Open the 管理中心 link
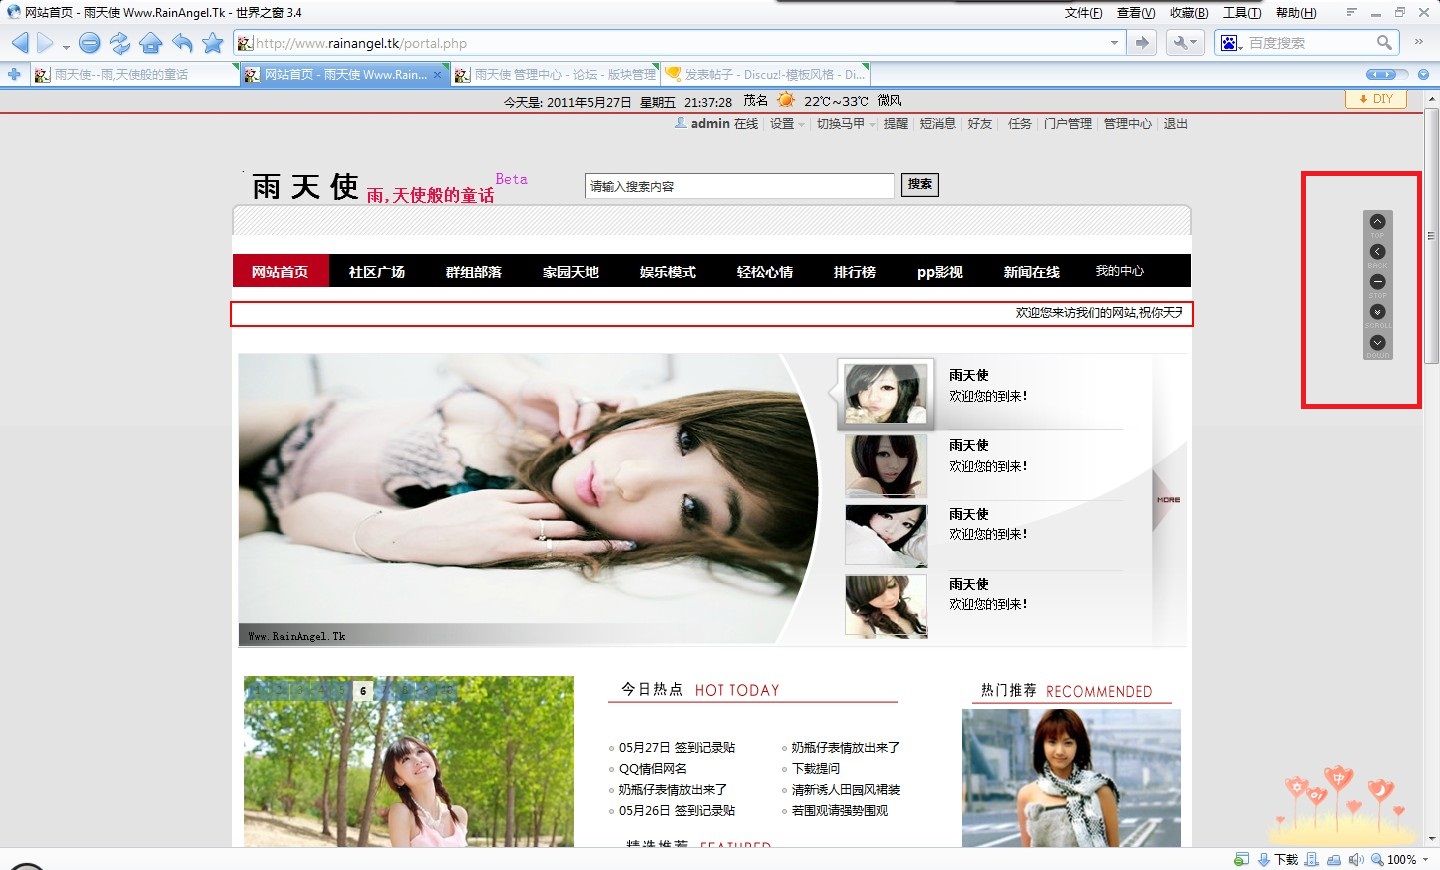Screen dimensions: 1440x870 [x=1128, y=124]
